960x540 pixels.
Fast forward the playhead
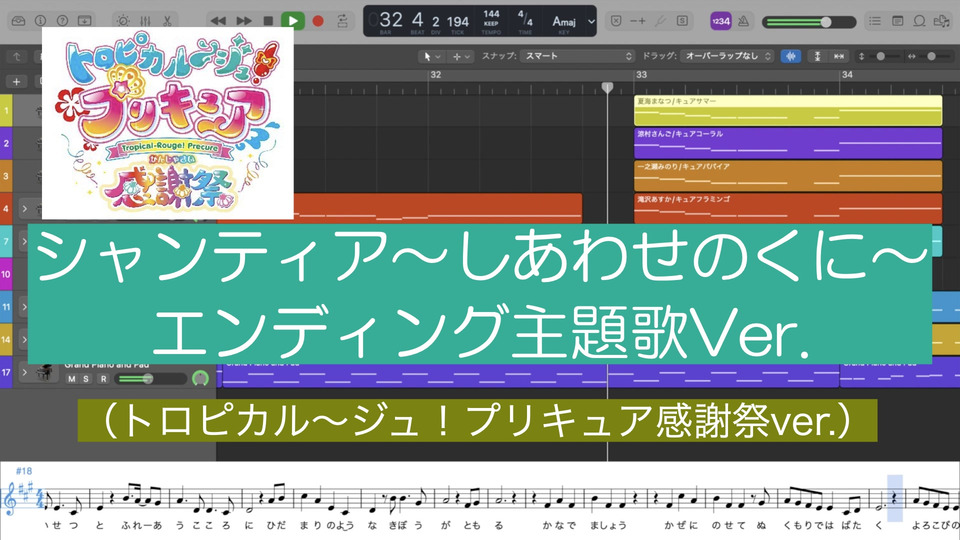pyautogui.click(x=244, y=21)
